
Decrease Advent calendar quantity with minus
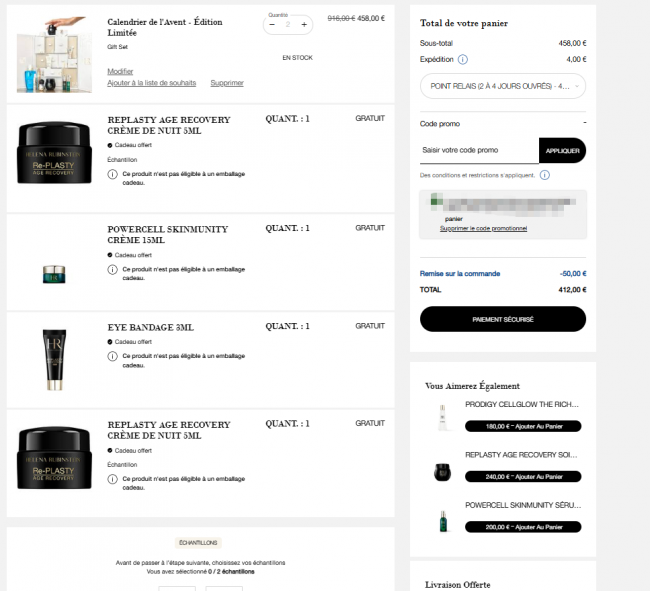point(272,24)
